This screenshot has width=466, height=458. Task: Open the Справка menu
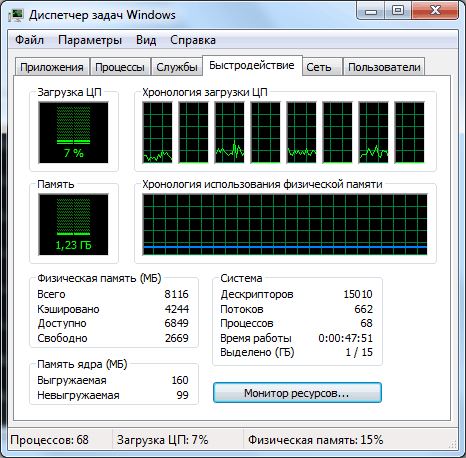click(x=193, y=40)
